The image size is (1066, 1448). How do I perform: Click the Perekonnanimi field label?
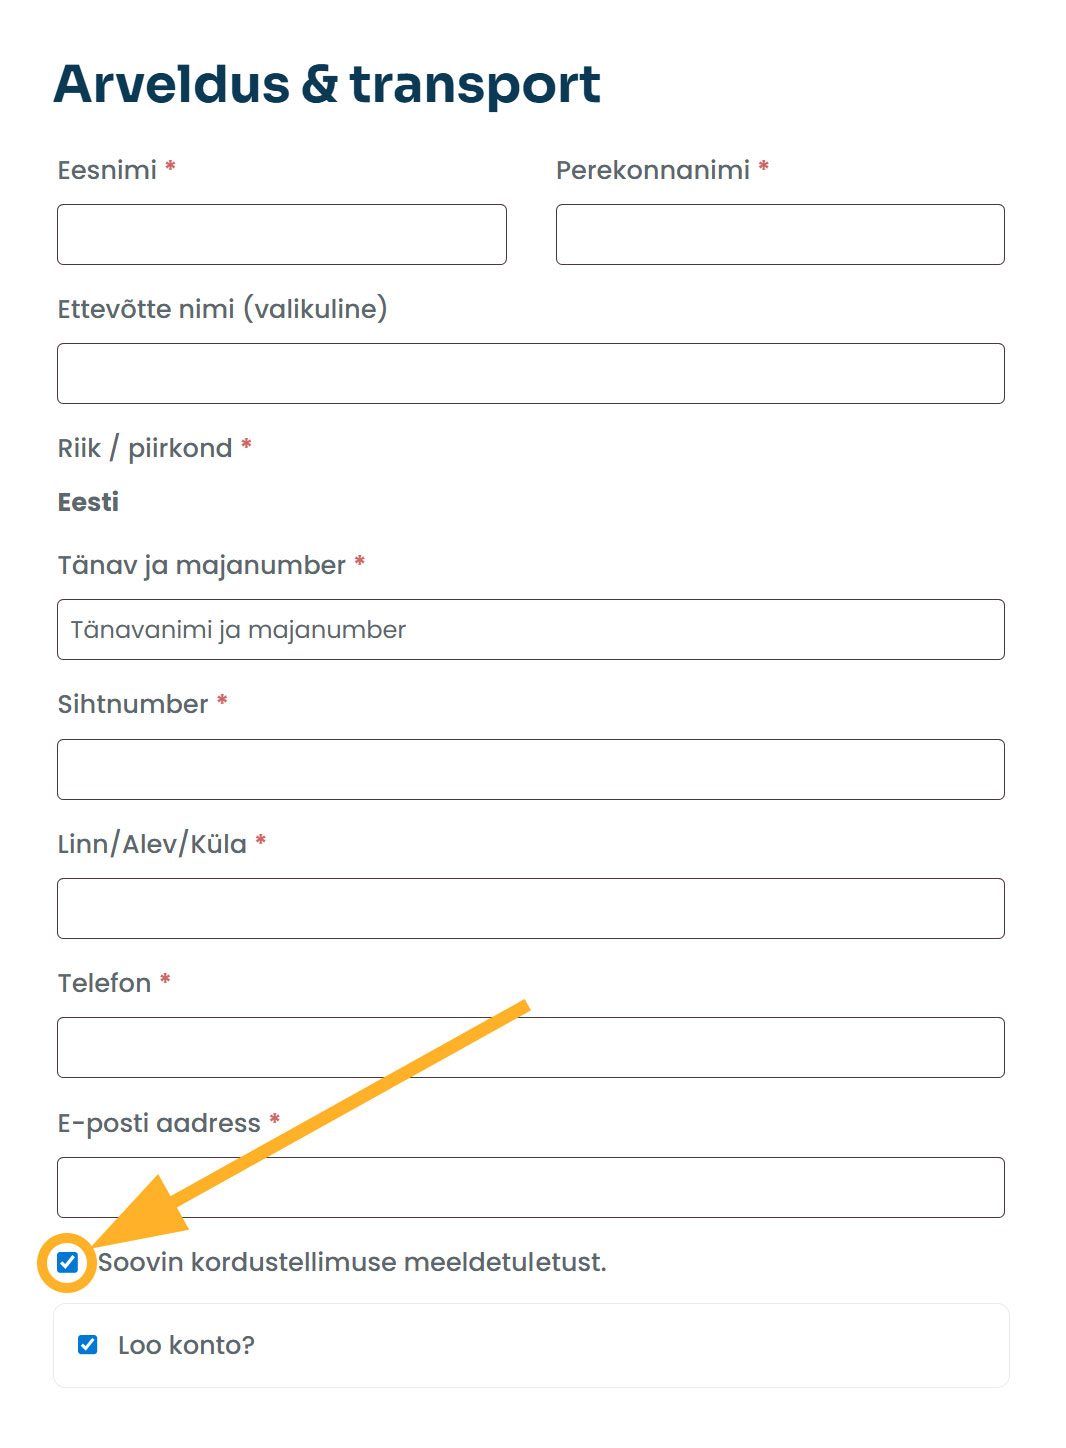(652, 170)
